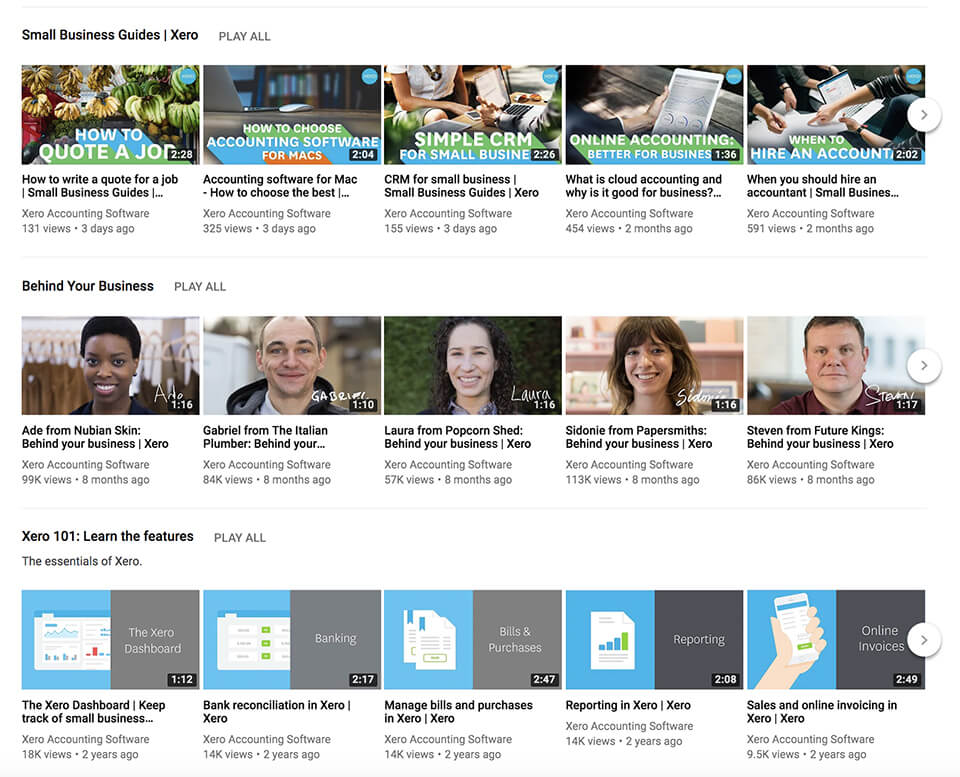The width and height of the screenshot is (960, 777).
Task: Open 'How to quote a job' thumbnail
Action: (110, 114)
